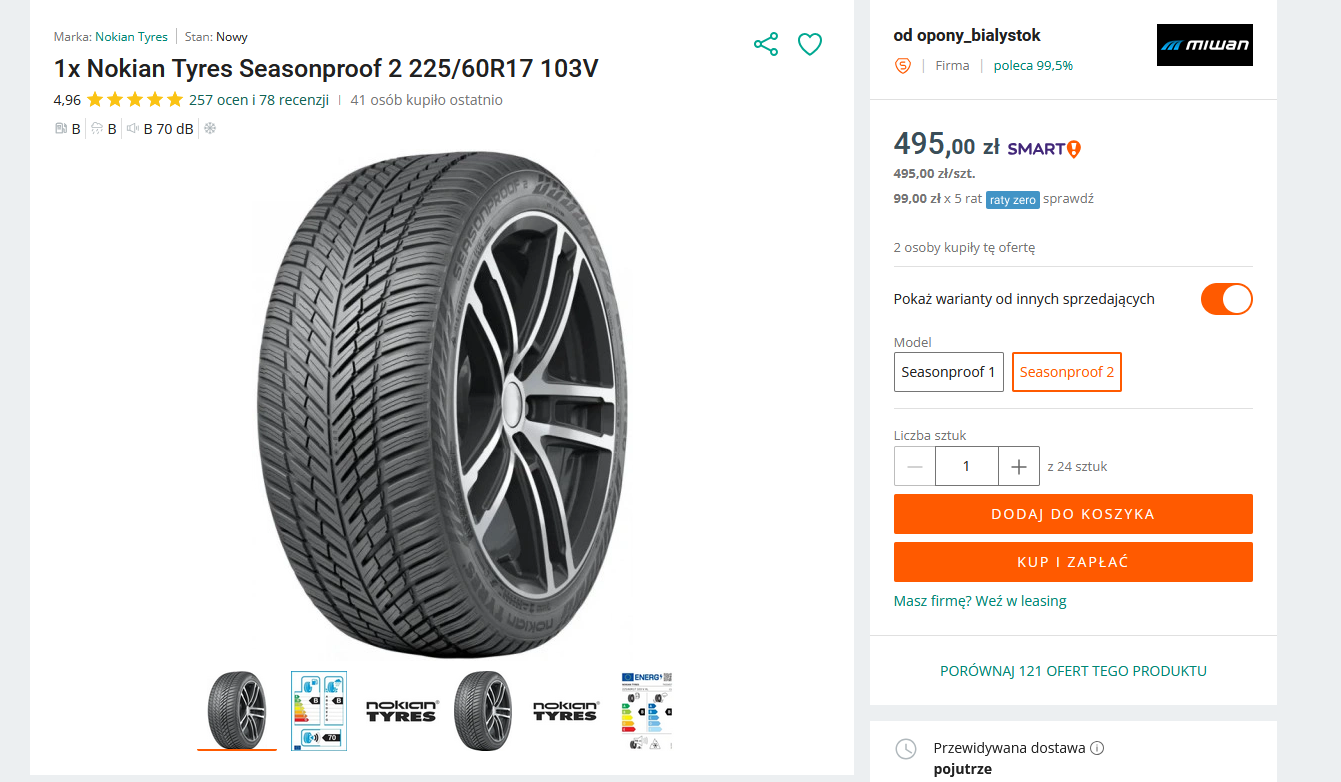Click the quantity input field
The height and width of the screenshot is (782, 1341).
coord(966,466)
